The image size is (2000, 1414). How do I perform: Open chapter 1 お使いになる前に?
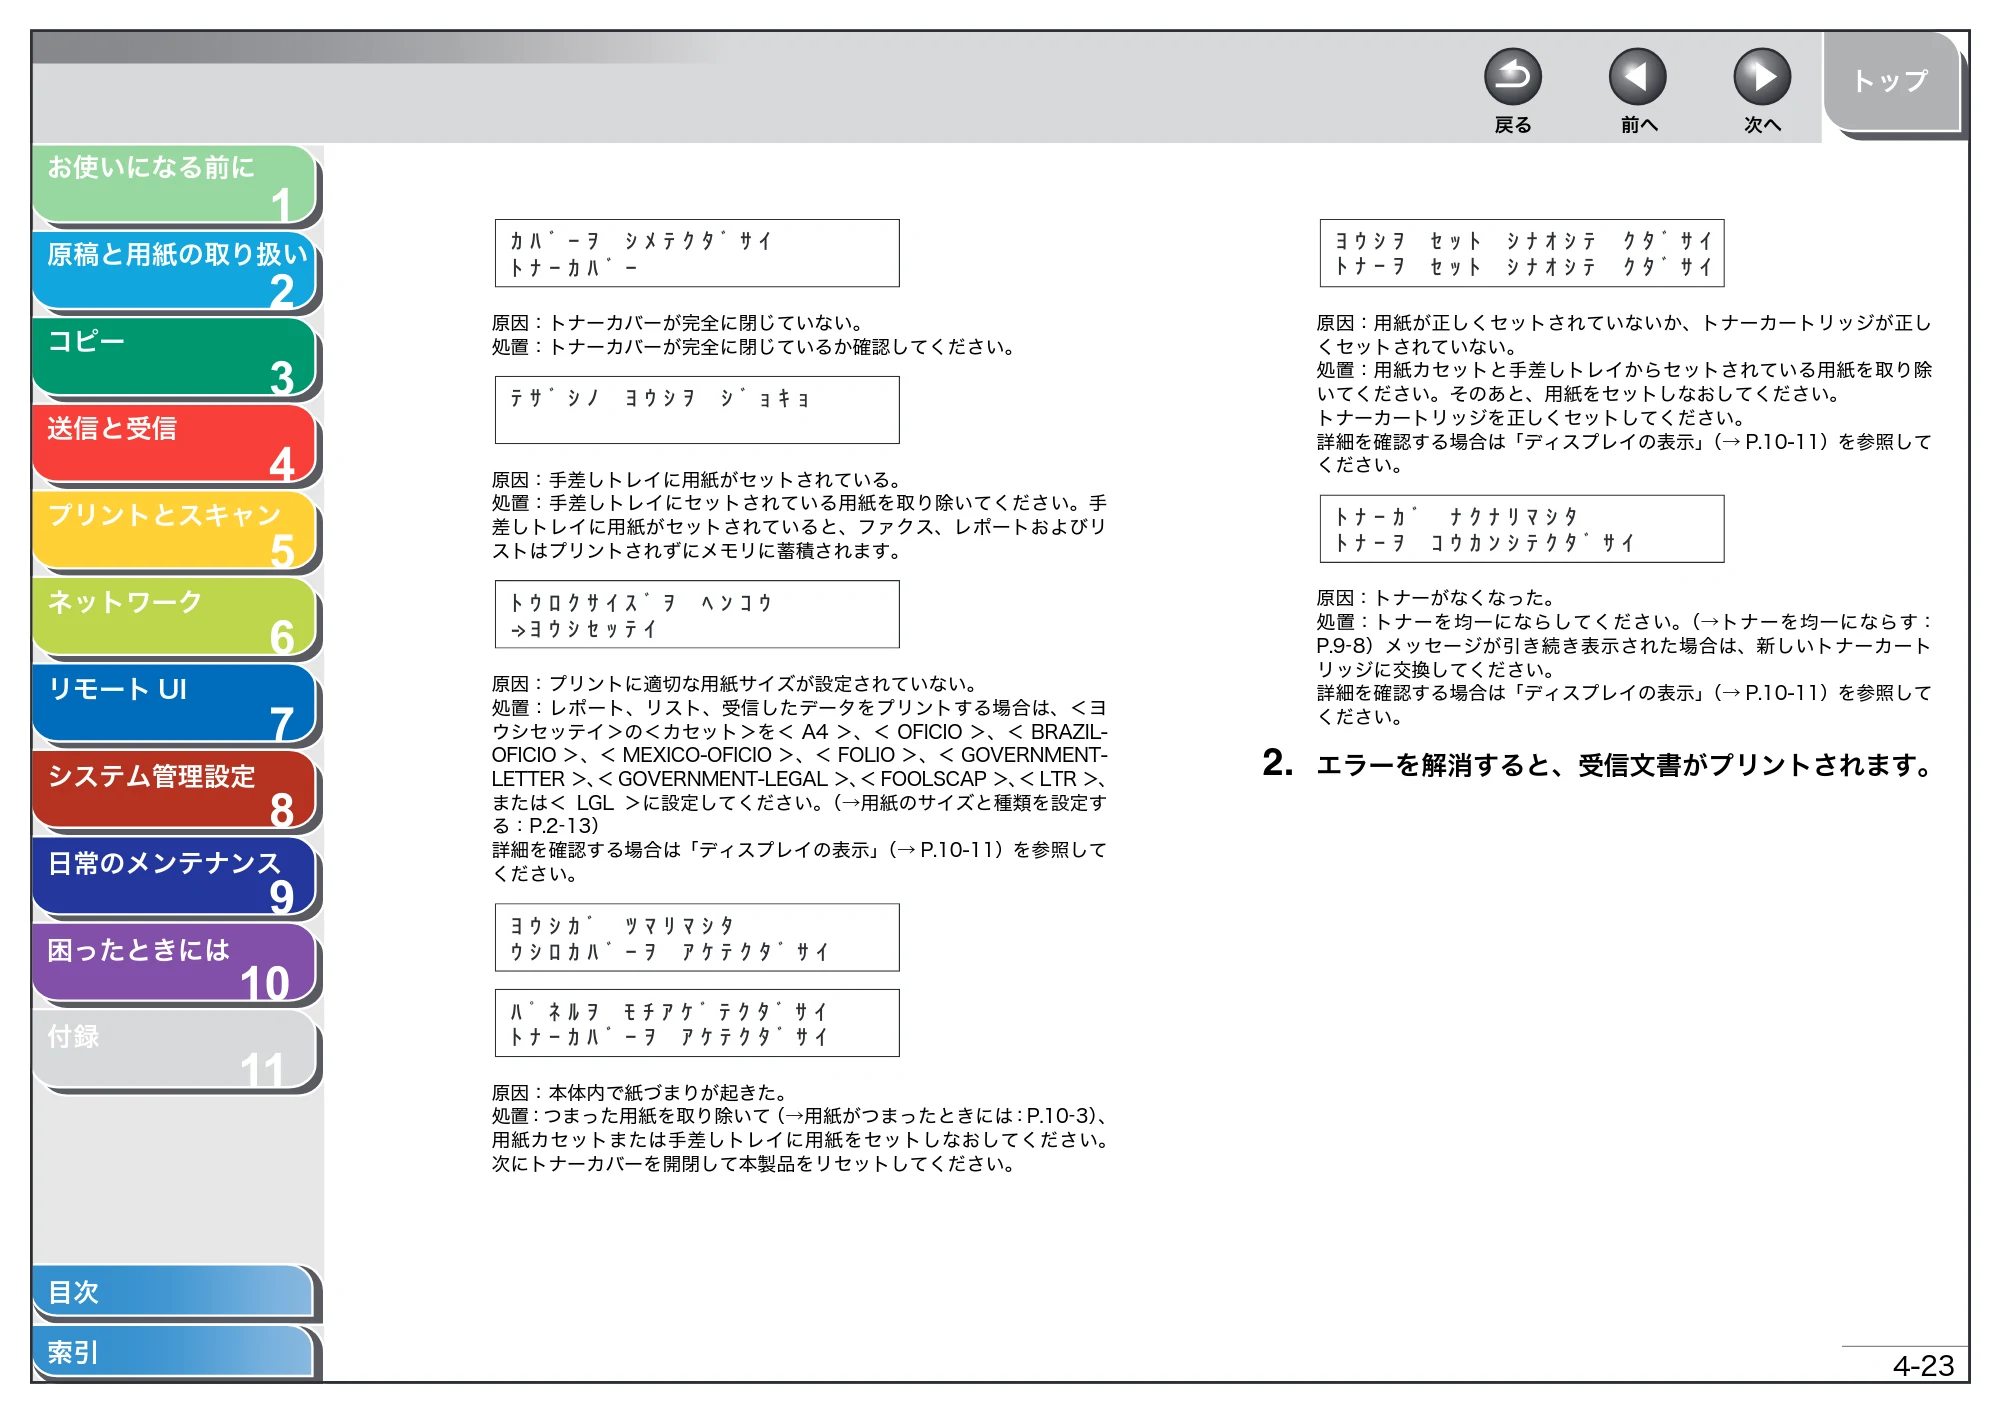[x=175, y=184]
